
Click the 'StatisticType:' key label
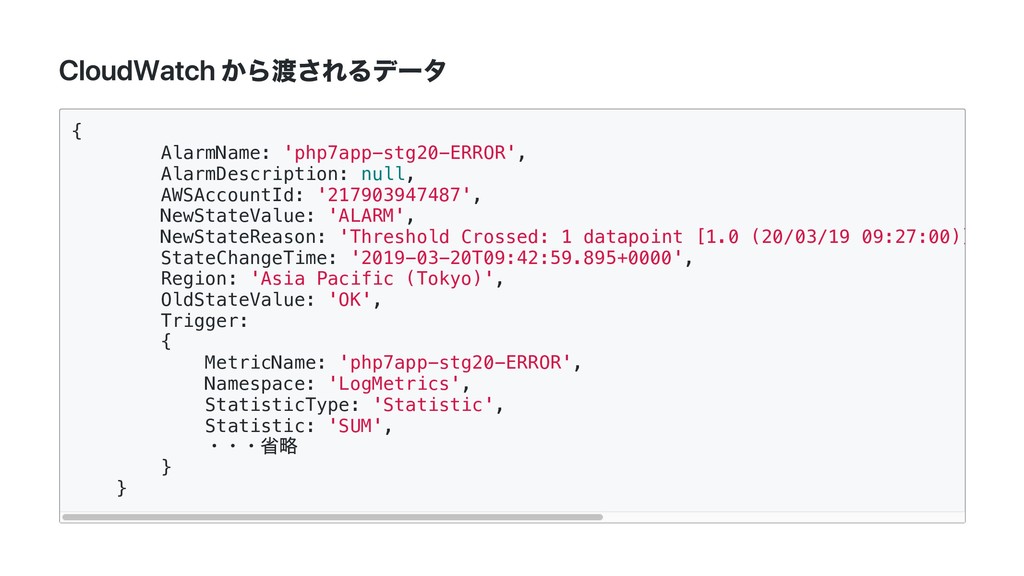[x=282, y=404]
